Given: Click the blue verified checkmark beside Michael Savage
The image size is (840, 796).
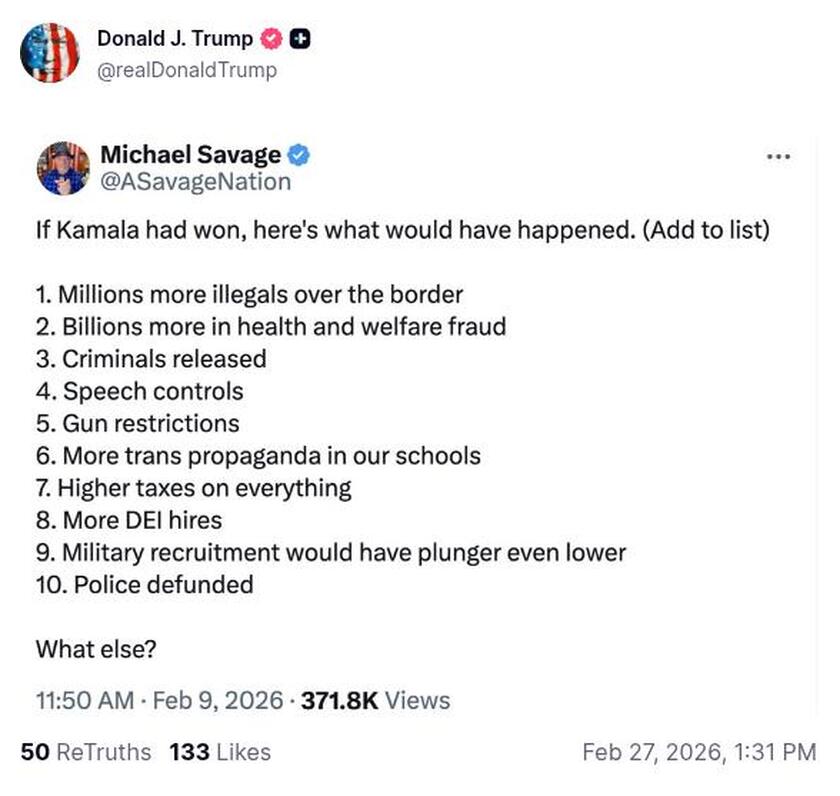Looking at the screenshot, I should pos(297,155).
